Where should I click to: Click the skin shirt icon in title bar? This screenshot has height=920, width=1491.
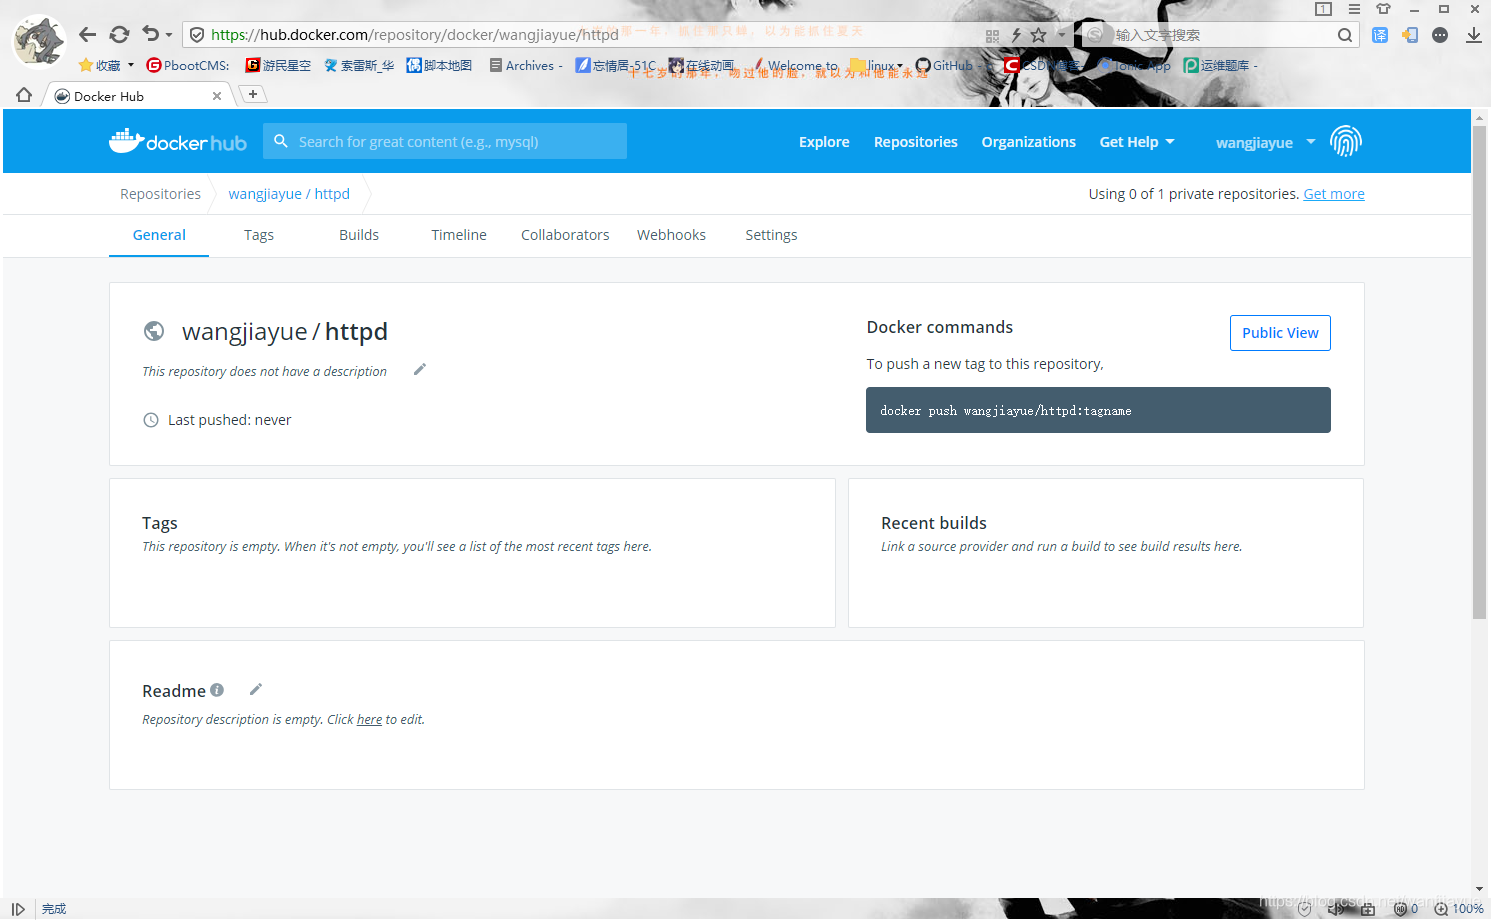tap(1384, 9)
